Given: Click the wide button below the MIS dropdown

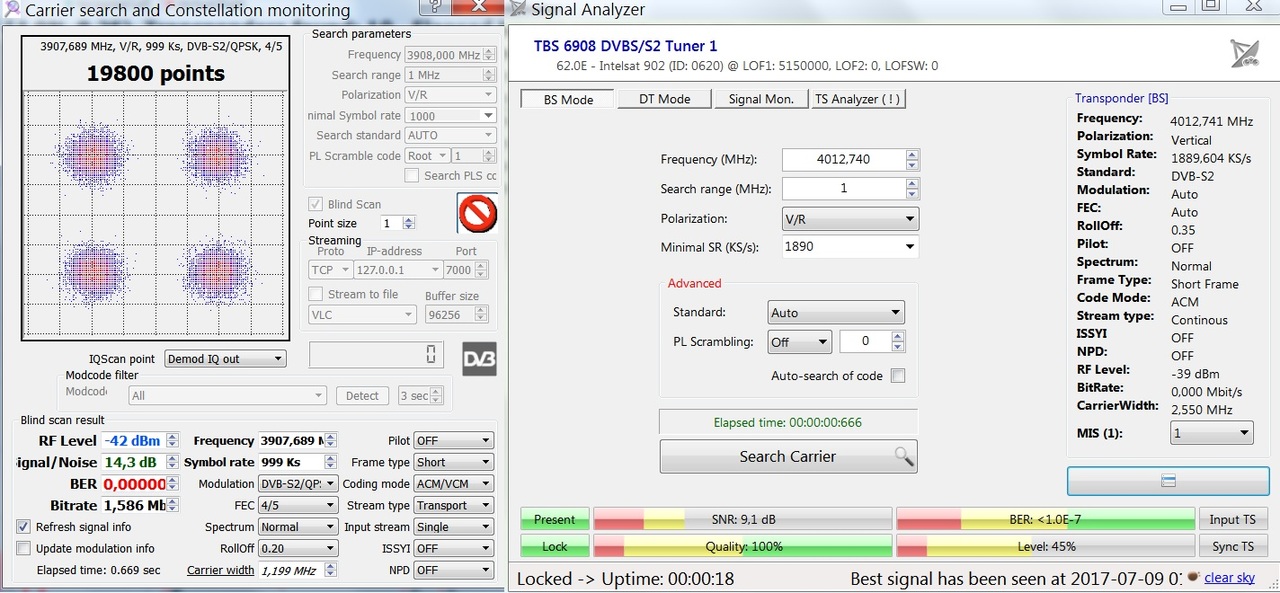Looking at the screenshot, I should pyautogui.click(x=1167, y=481).
